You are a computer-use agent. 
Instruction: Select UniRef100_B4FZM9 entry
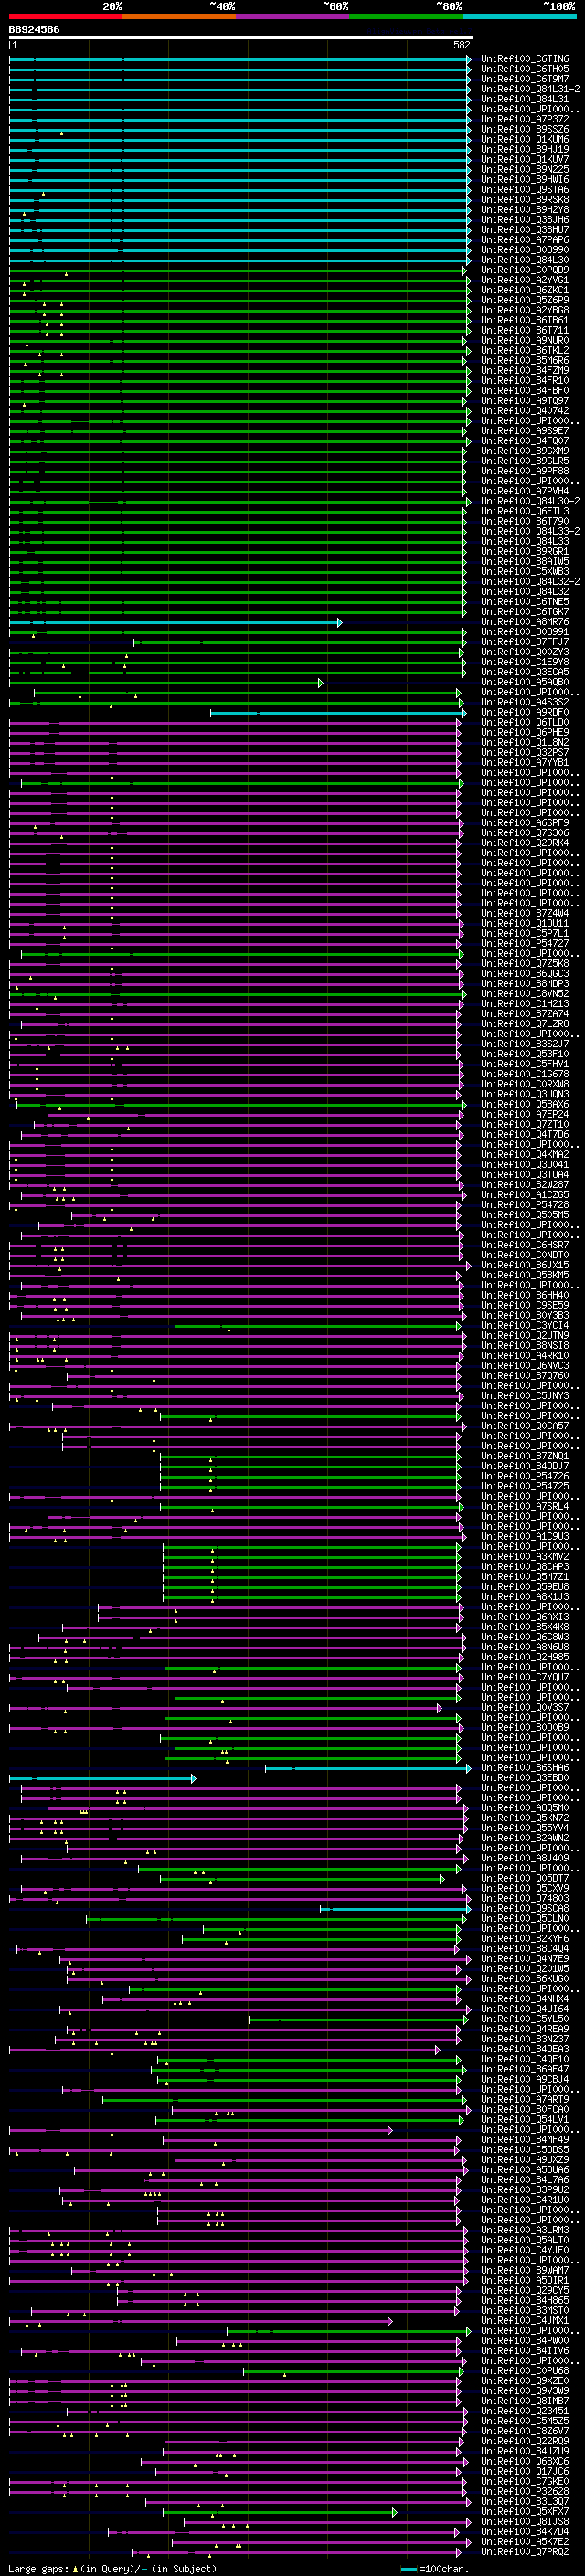tap(525, 370)
